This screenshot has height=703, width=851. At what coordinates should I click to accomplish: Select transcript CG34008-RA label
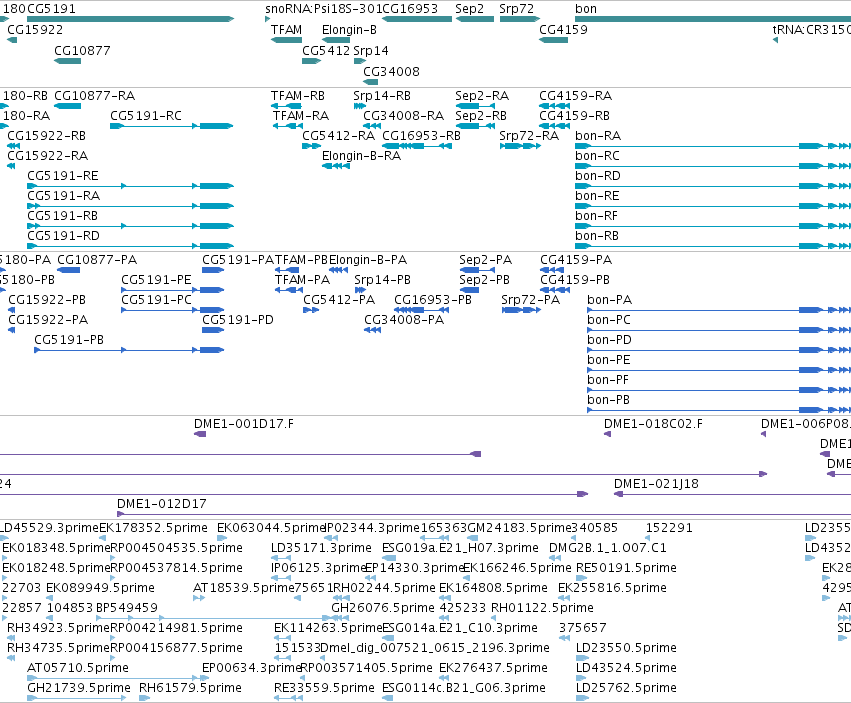pos(403,116)
